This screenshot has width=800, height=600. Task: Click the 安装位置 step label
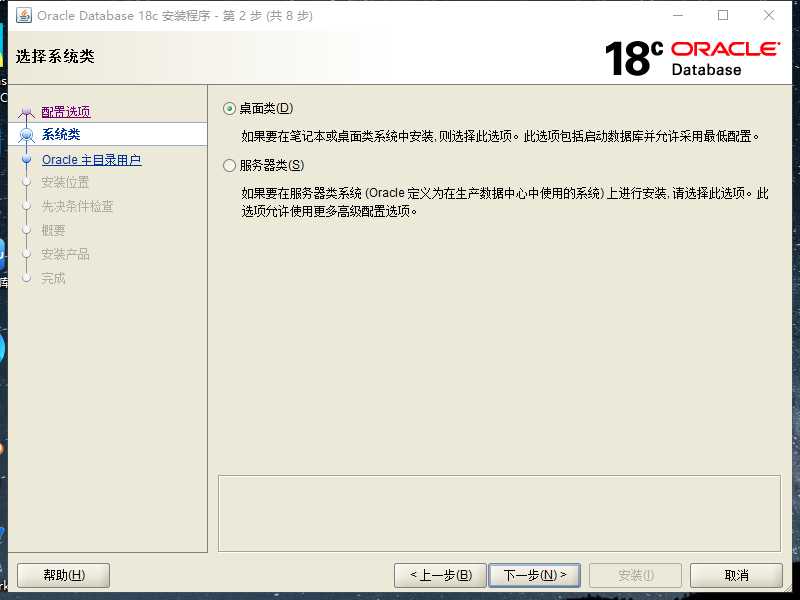click(65, 183)
